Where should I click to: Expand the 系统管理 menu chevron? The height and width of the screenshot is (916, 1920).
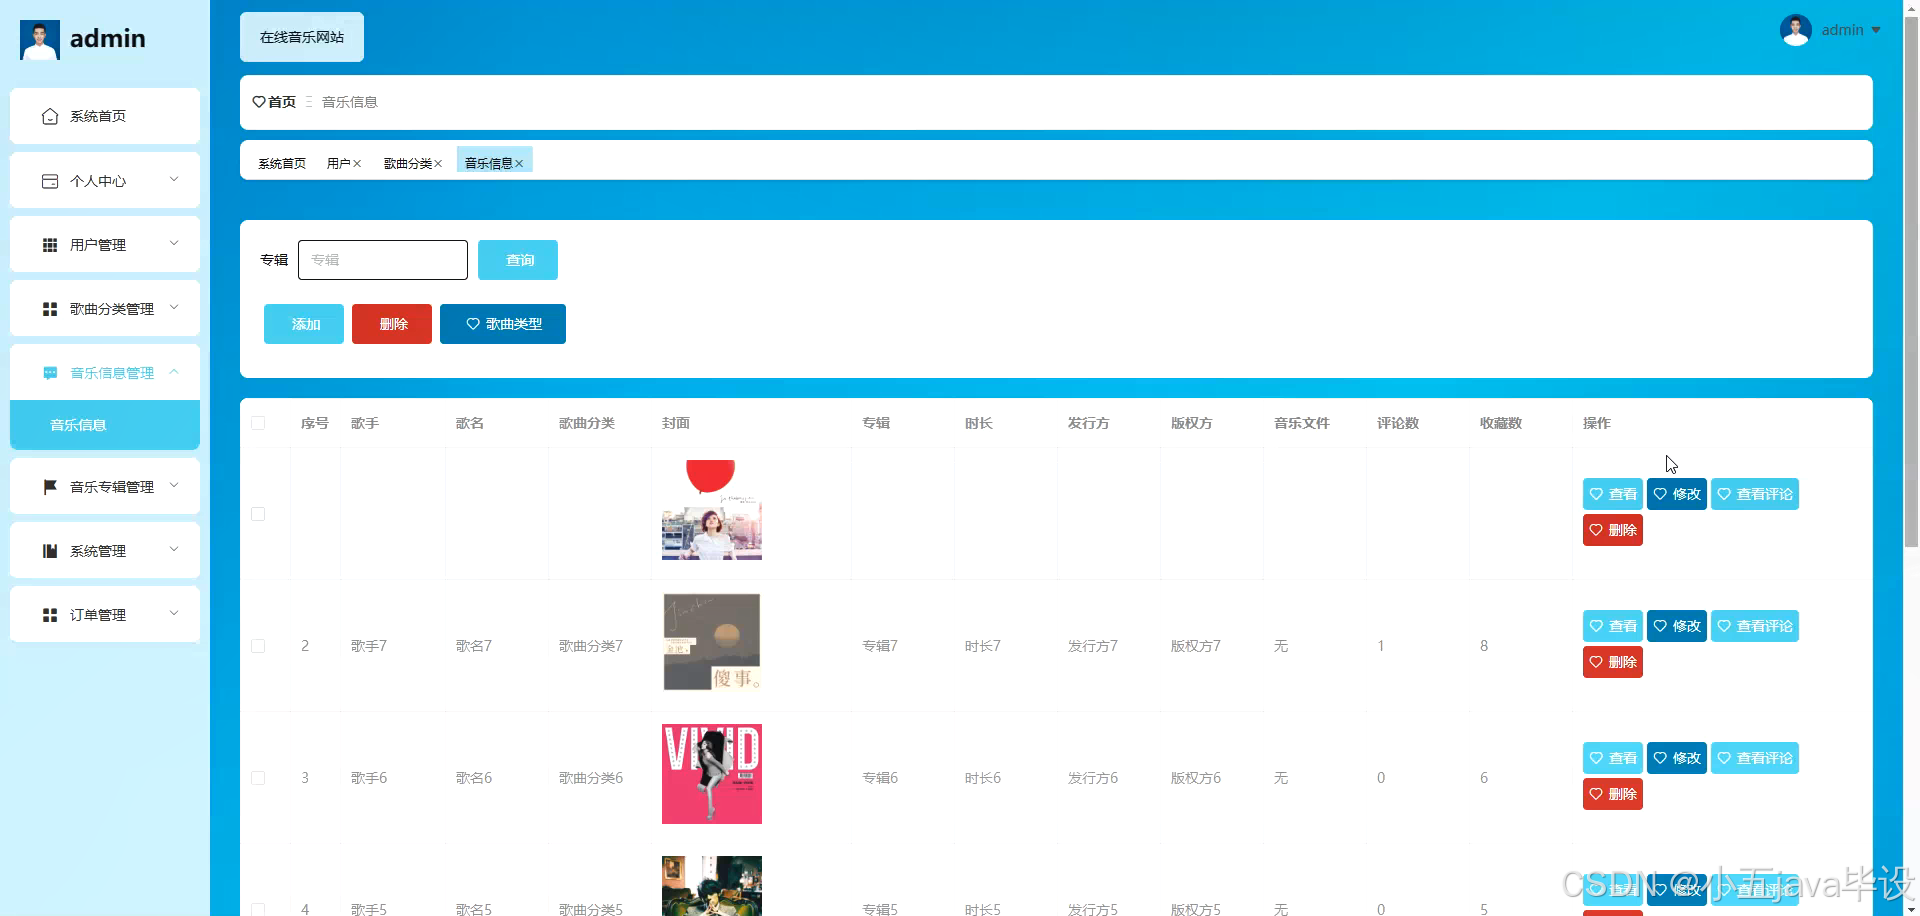(174, 550)
